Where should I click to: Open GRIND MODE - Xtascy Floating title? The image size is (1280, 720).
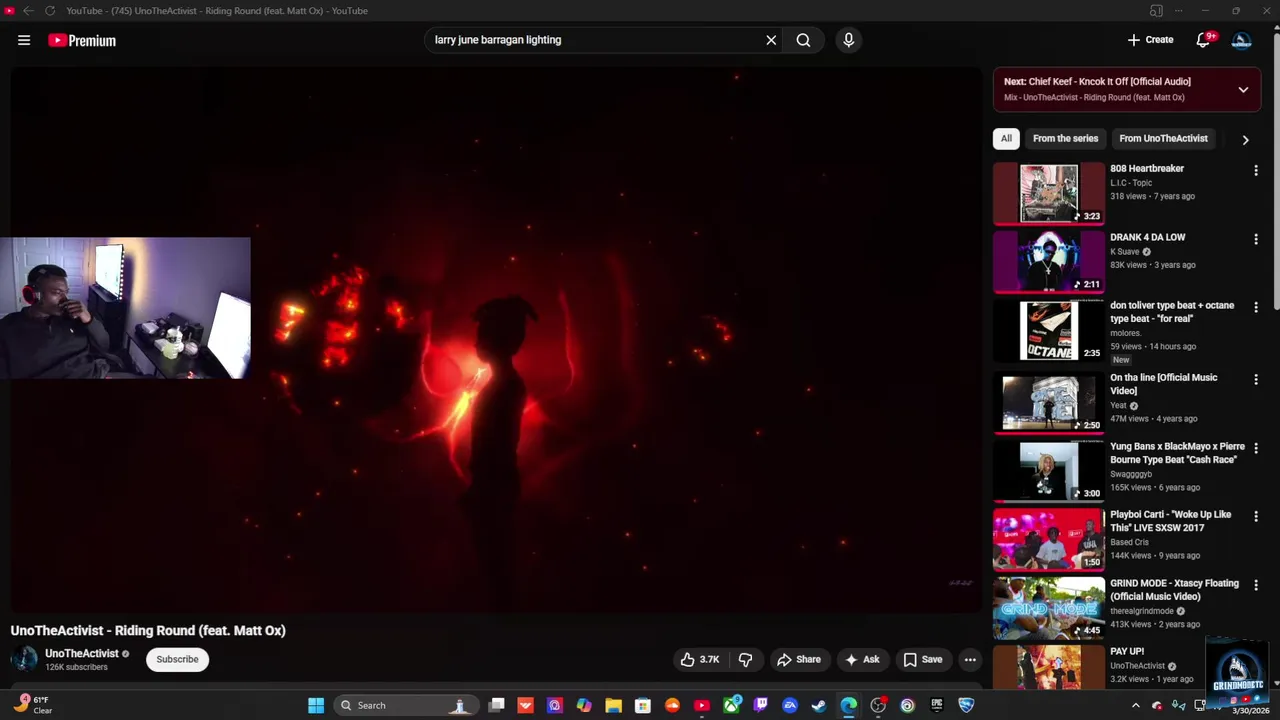pyautogui.click(x=1174, y=590)
